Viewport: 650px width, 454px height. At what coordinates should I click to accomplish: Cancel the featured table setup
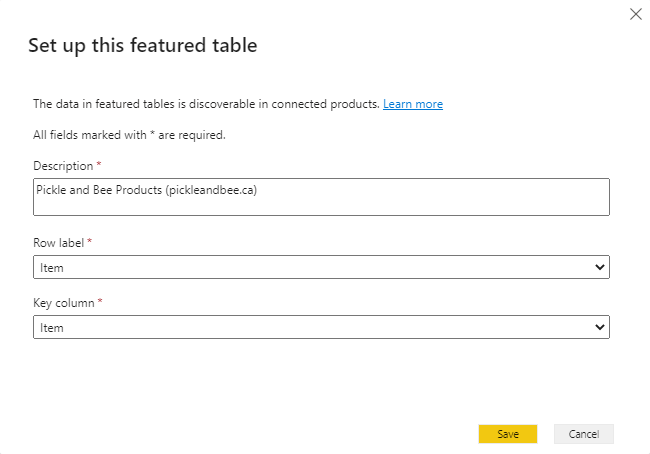click(584, 434)
